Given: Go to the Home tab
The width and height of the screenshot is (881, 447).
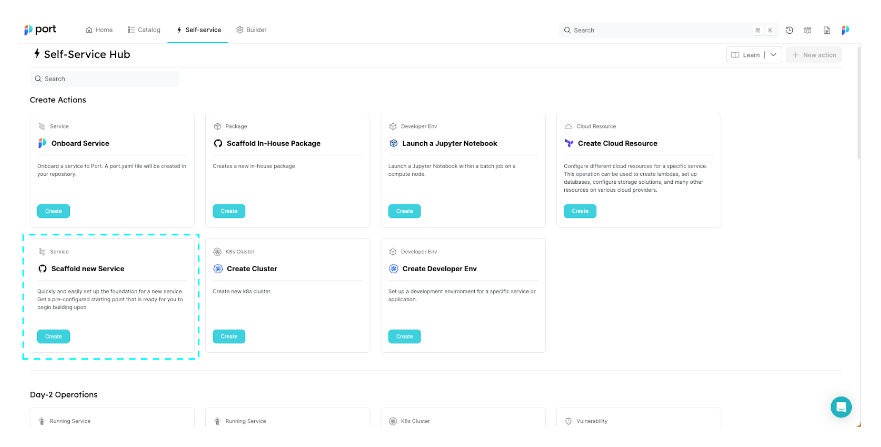Looking at the screenshot, I should (99, 30).
